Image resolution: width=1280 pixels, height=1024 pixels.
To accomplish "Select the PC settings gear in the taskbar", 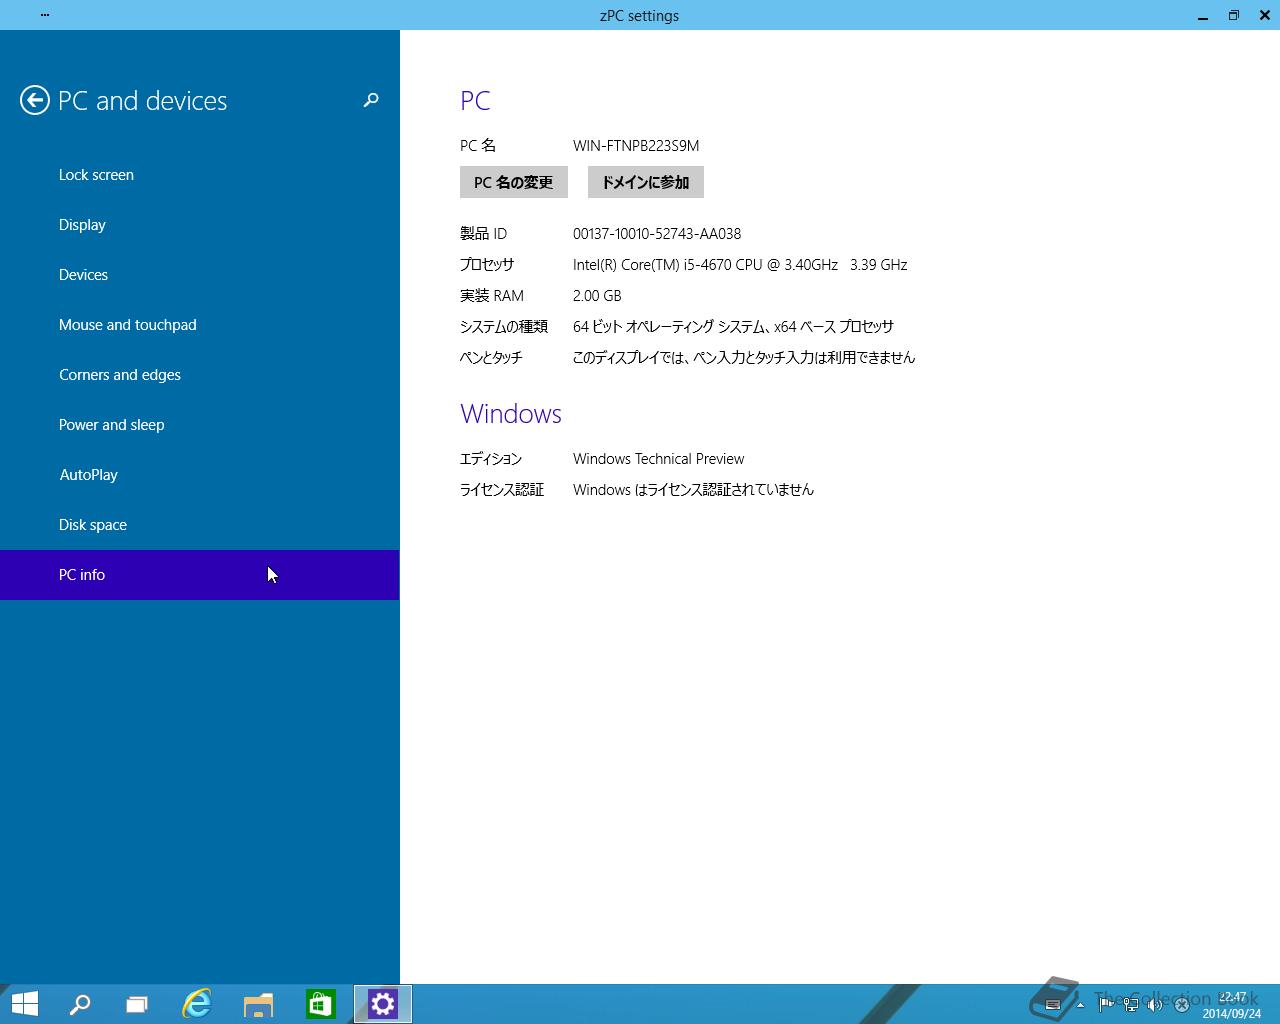I will coord(383,1004).
